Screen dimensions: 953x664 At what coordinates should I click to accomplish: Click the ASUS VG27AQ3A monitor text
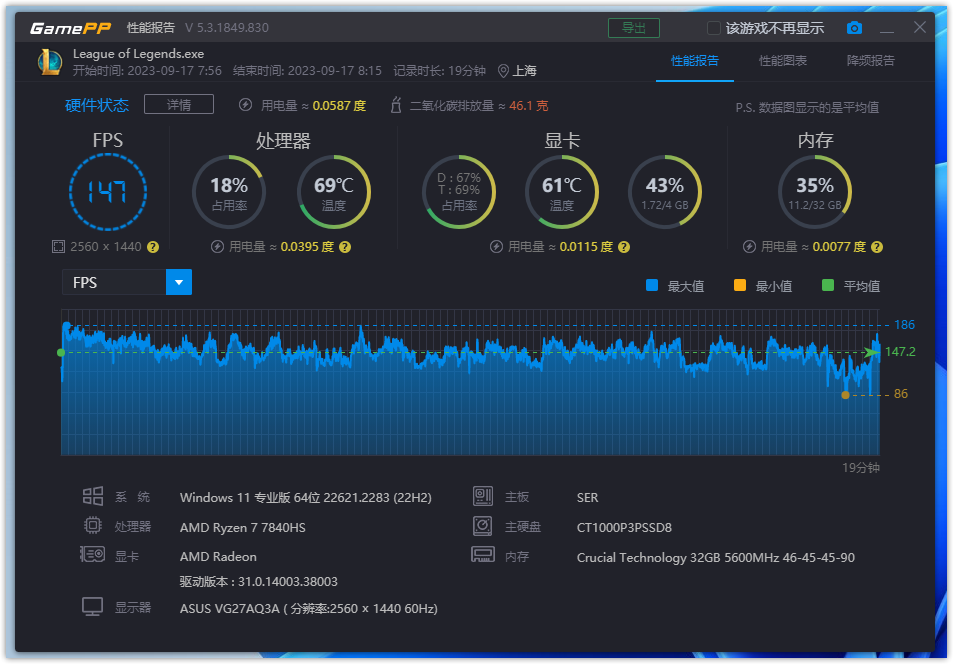point(309,608)
